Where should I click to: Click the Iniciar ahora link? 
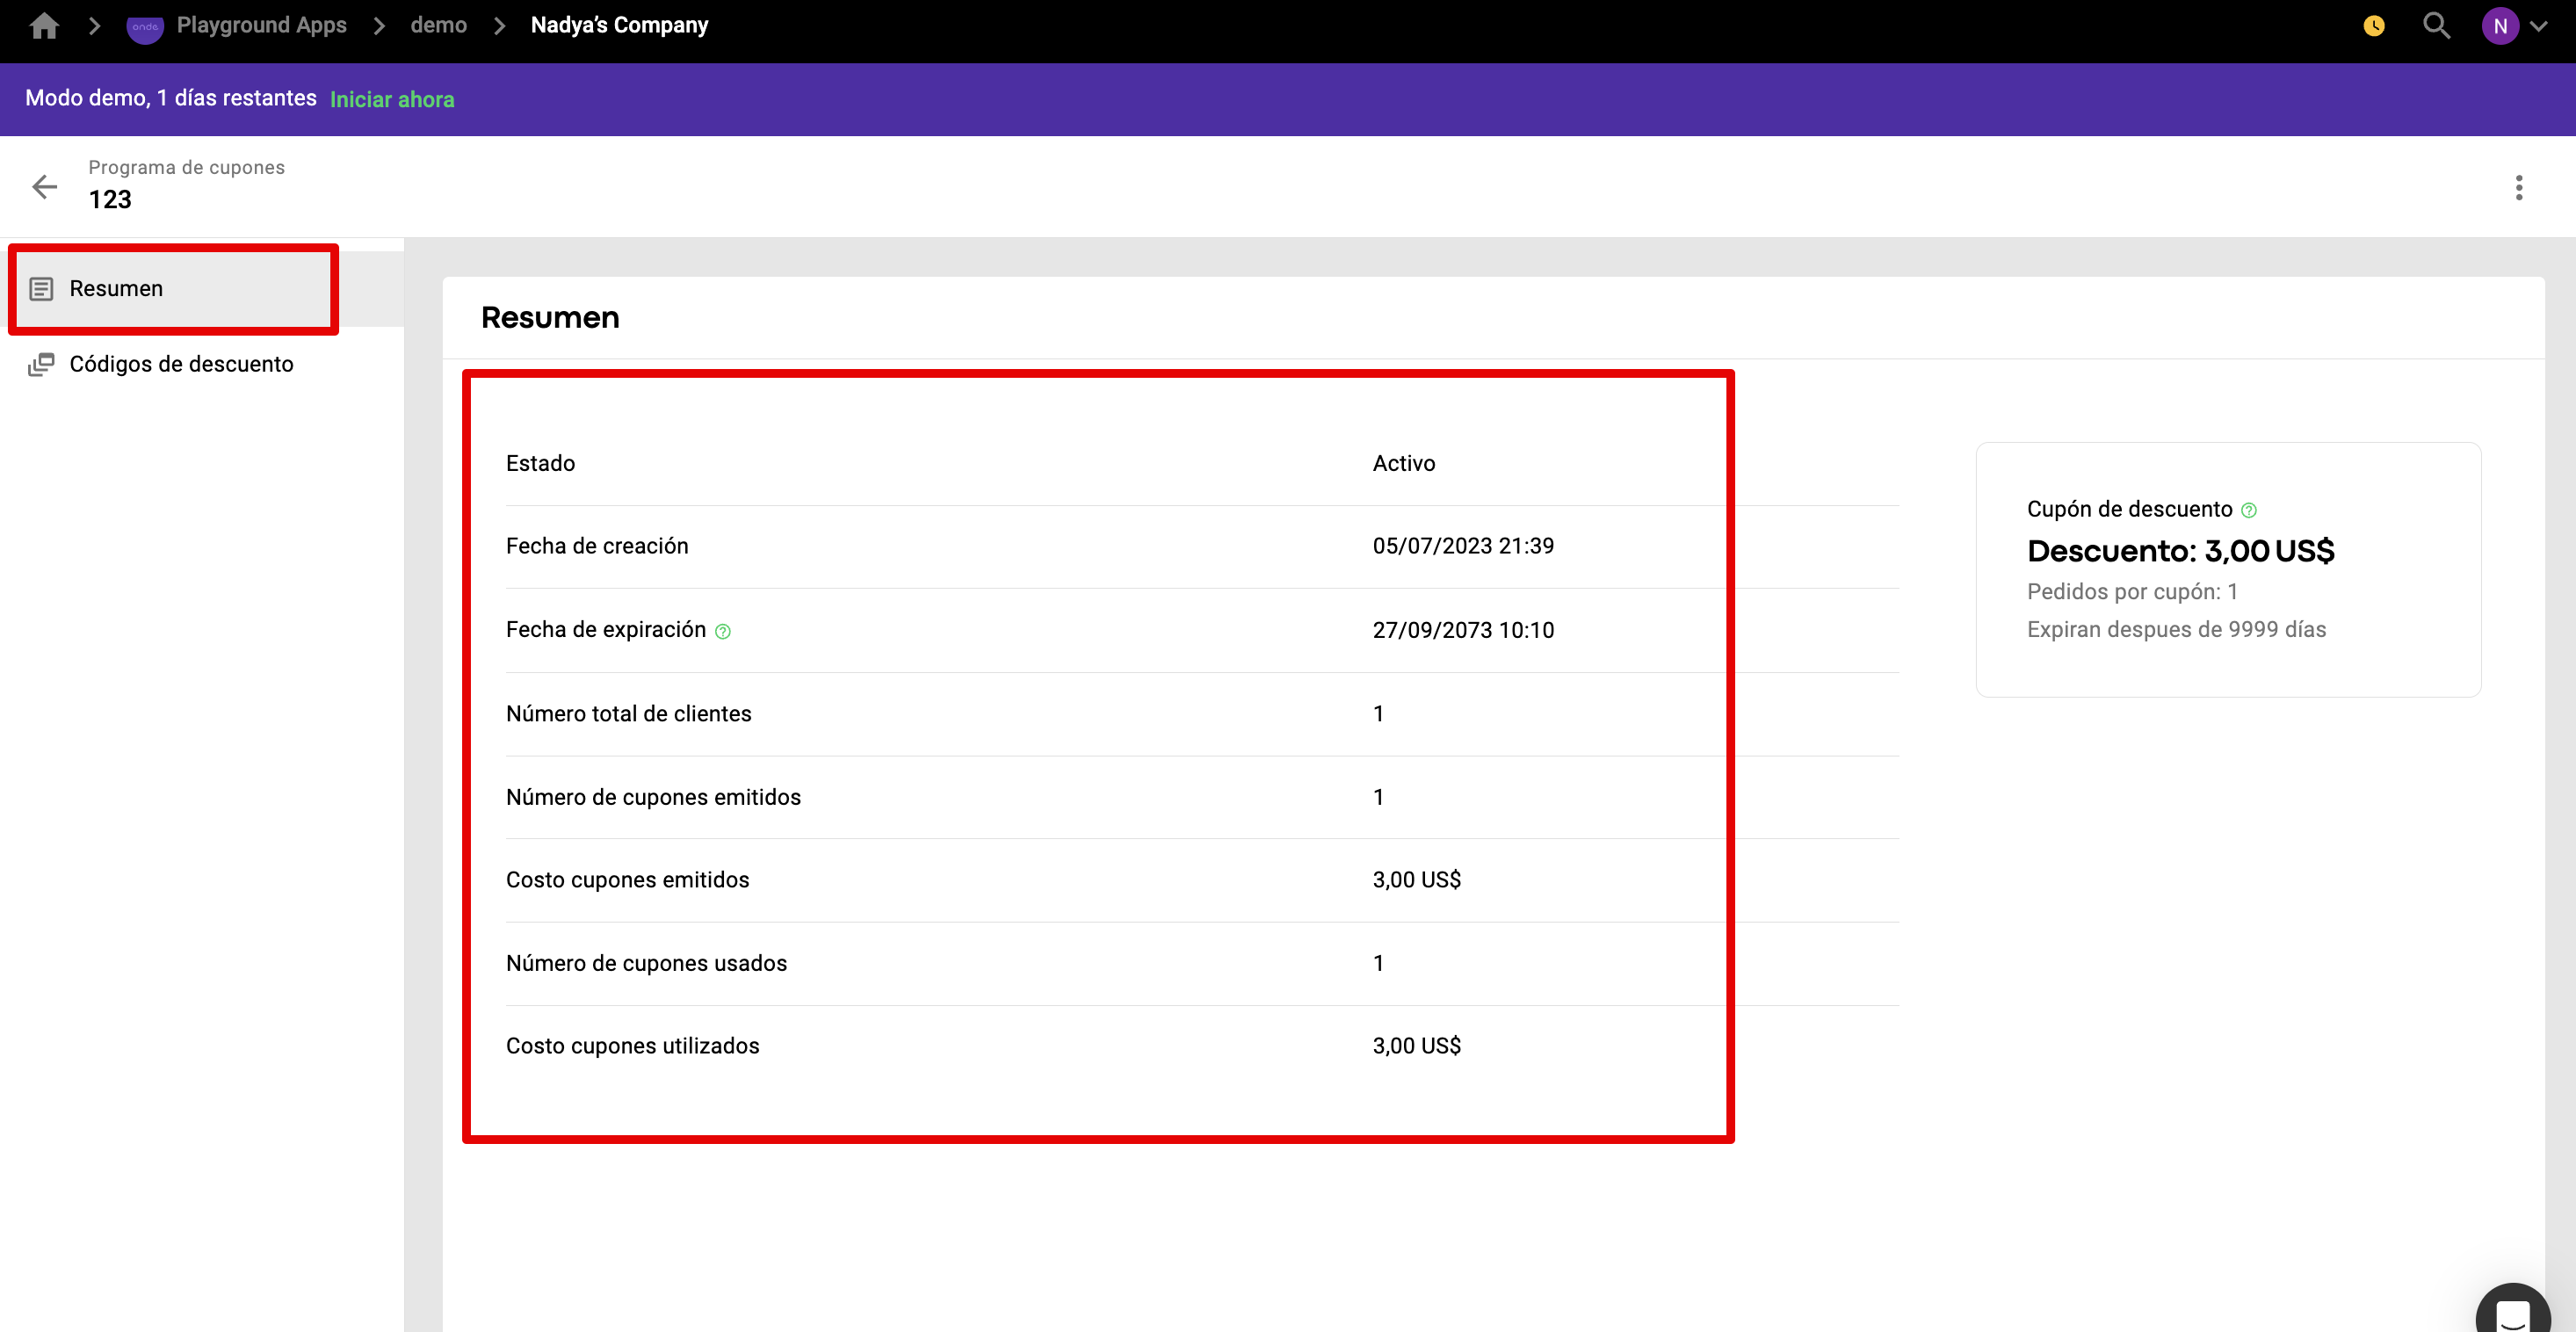[x=392, y=99]
